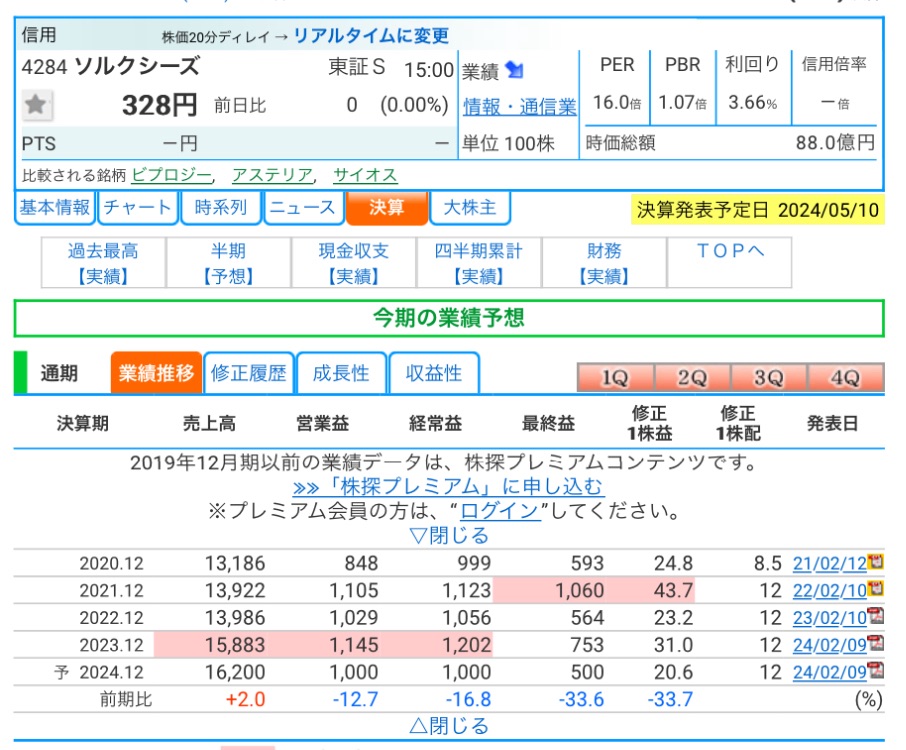This screenshot has width=906, height=750.
Task: Open the 情報・通信業 sector link
Action: pyautogui.click(x=519, y=107)
